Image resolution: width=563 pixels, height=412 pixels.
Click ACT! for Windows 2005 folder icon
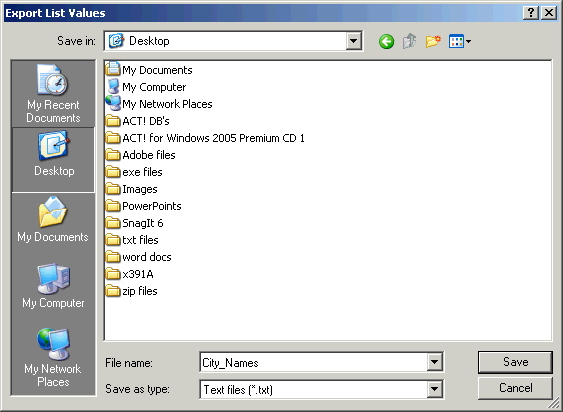(x=113, y=138)
